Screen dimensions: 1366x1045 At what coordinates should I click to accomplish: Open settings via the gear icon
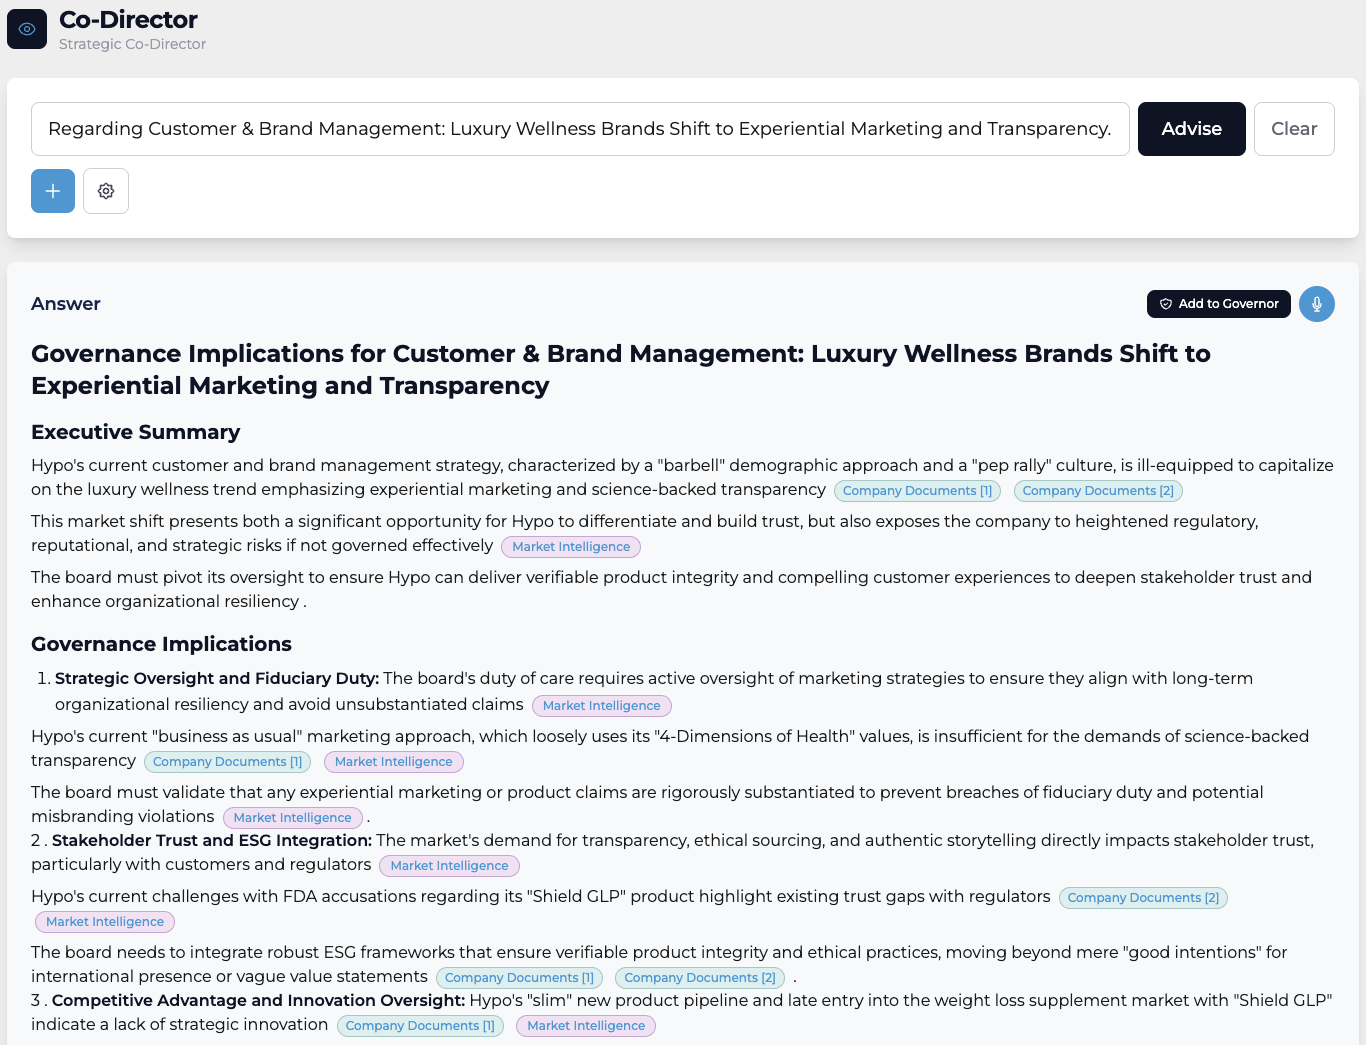(x=106, y=191)
